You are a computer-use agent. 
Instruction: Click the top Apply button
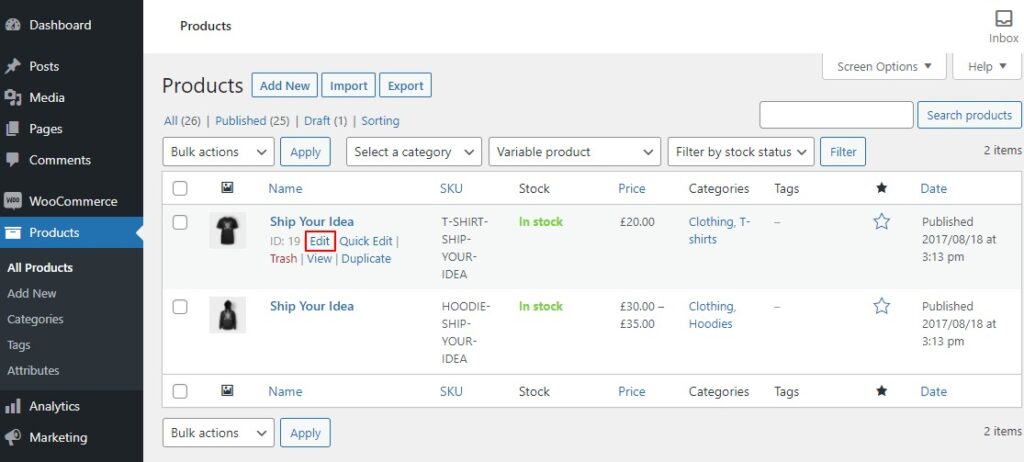(x=306, y=152)
